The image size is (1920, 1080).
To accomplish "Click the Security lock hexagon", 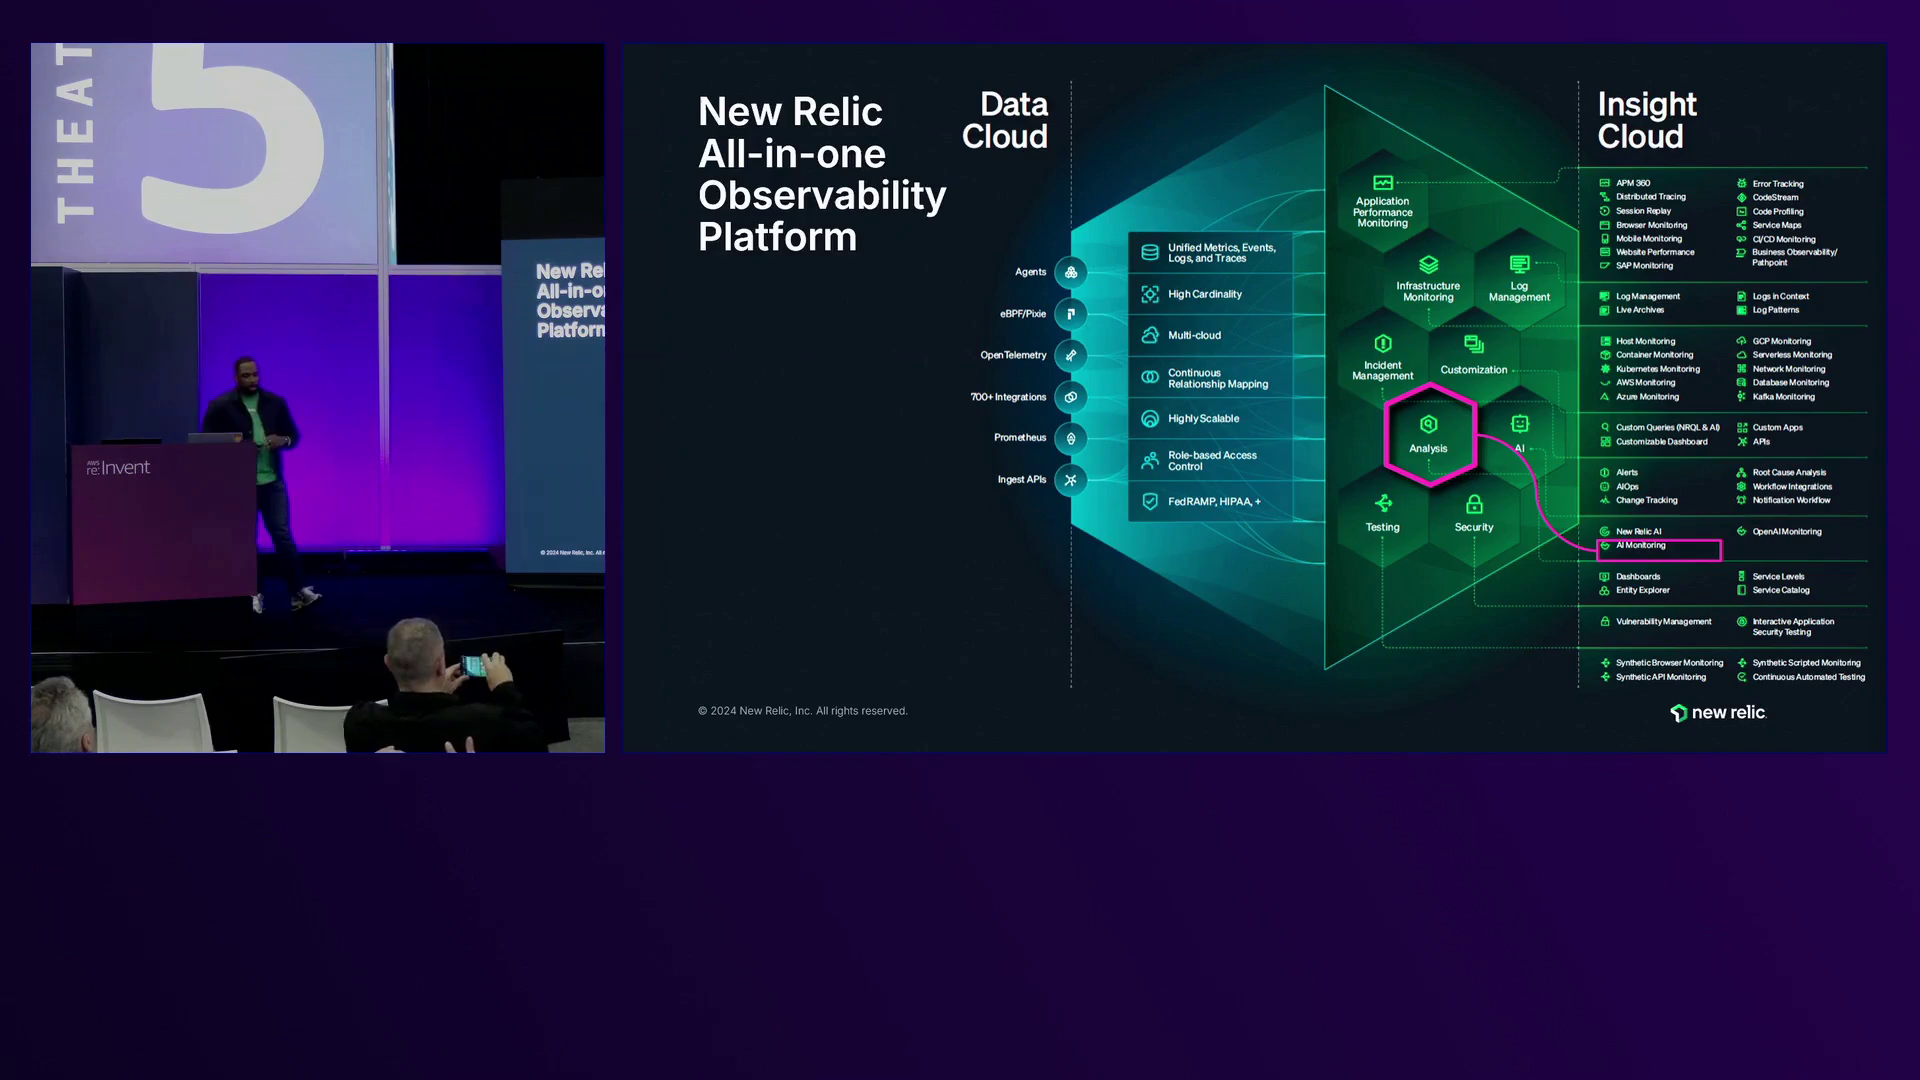I will [x=1474, y=512].
